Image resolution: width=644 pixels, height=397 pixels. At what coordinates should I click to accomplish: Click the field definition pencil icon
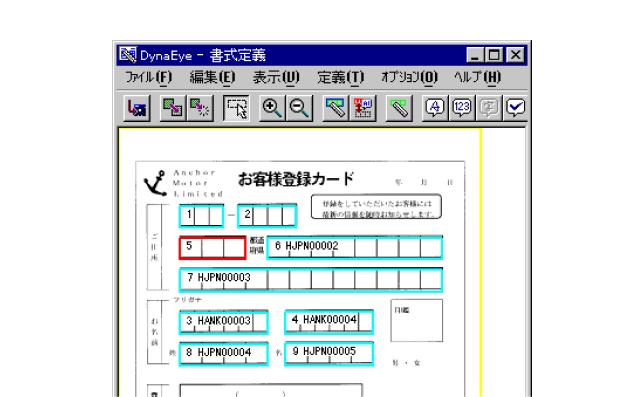click(x=335, y=108)
